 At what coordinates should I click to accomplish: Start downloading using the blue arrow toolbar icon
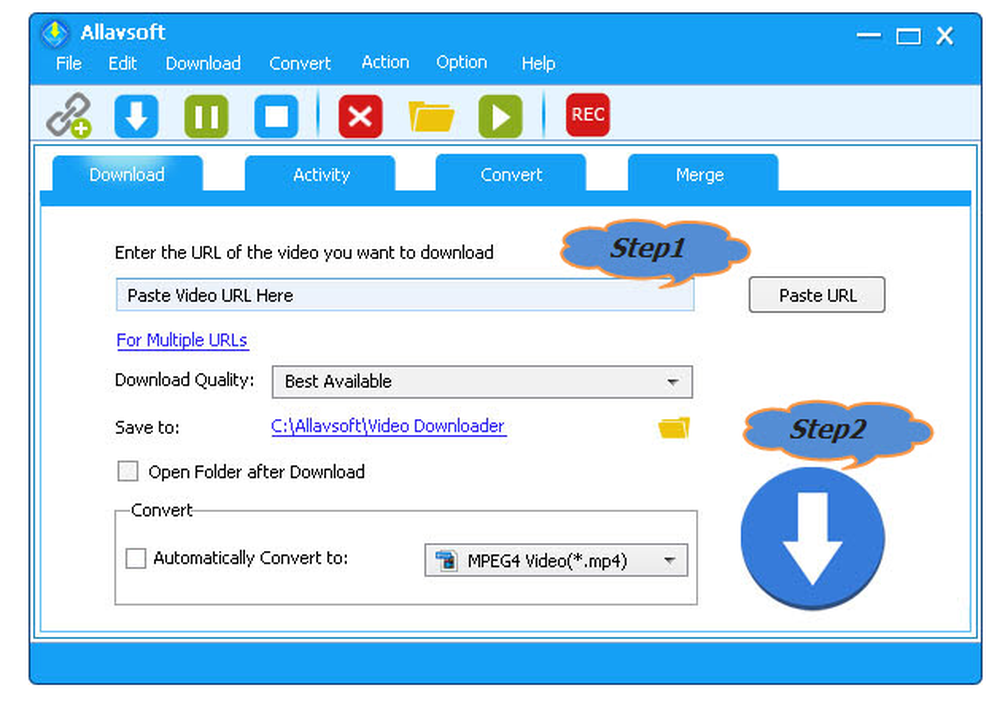click(136, 115)
